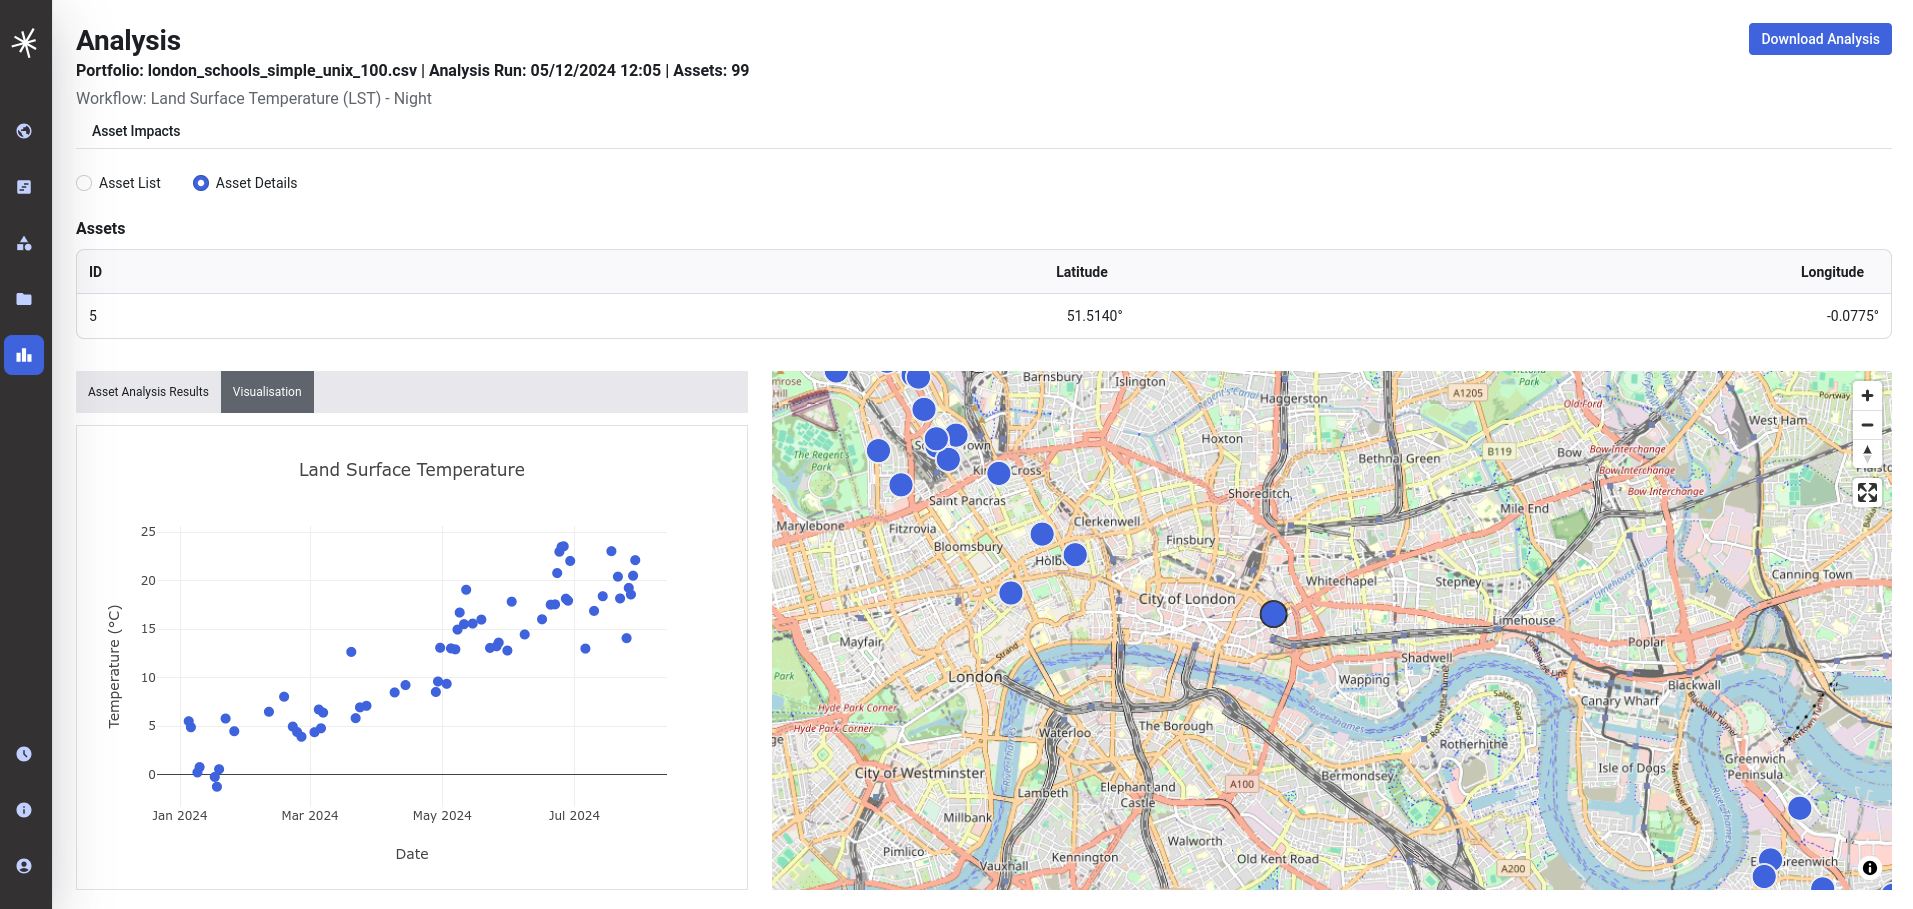The height and width of the screenshot is (909, 1913).
Task: Select the bar chart analysis icon in the sidebar
Action: click(x=24, y=355)
